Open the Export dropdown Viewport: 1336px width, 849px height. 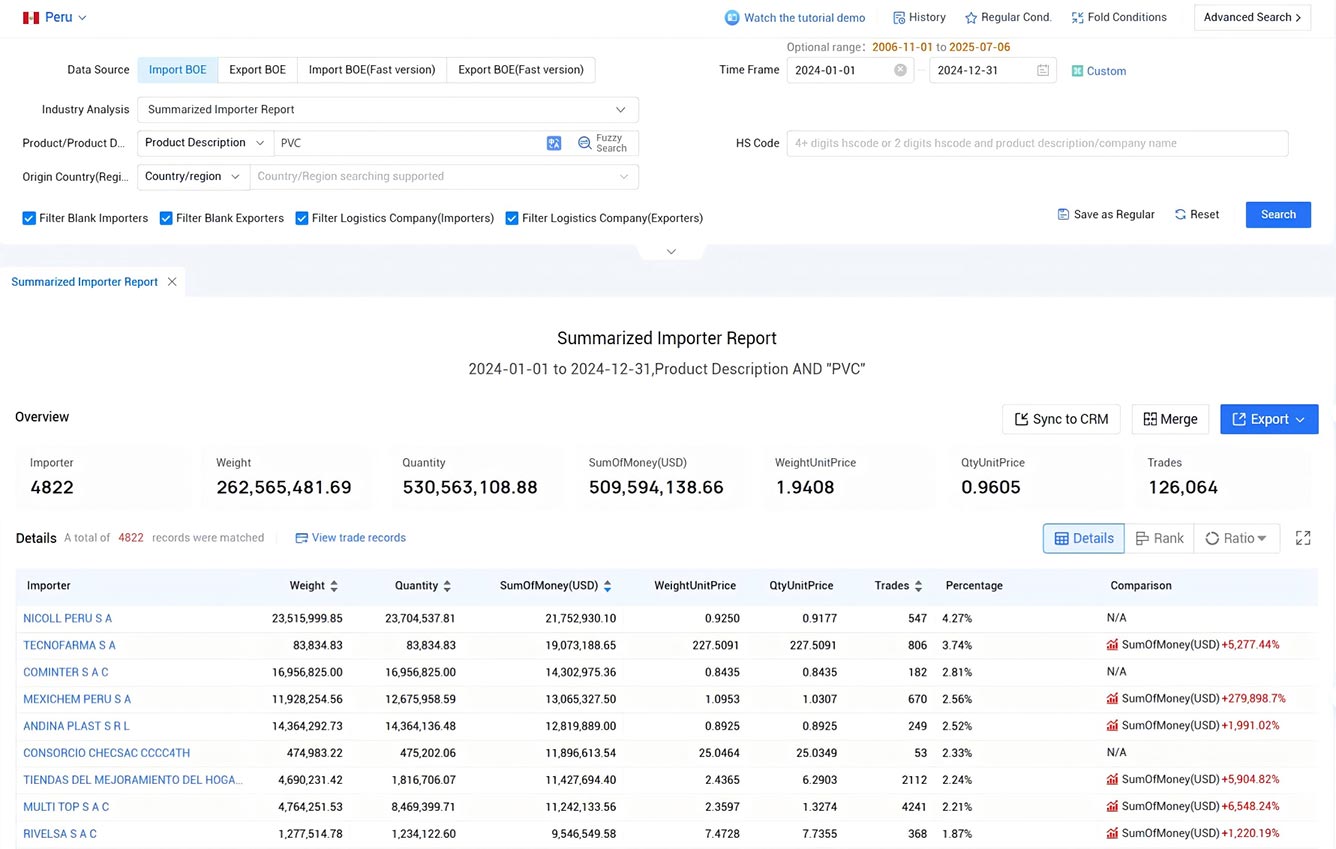tap(1269, 419)
